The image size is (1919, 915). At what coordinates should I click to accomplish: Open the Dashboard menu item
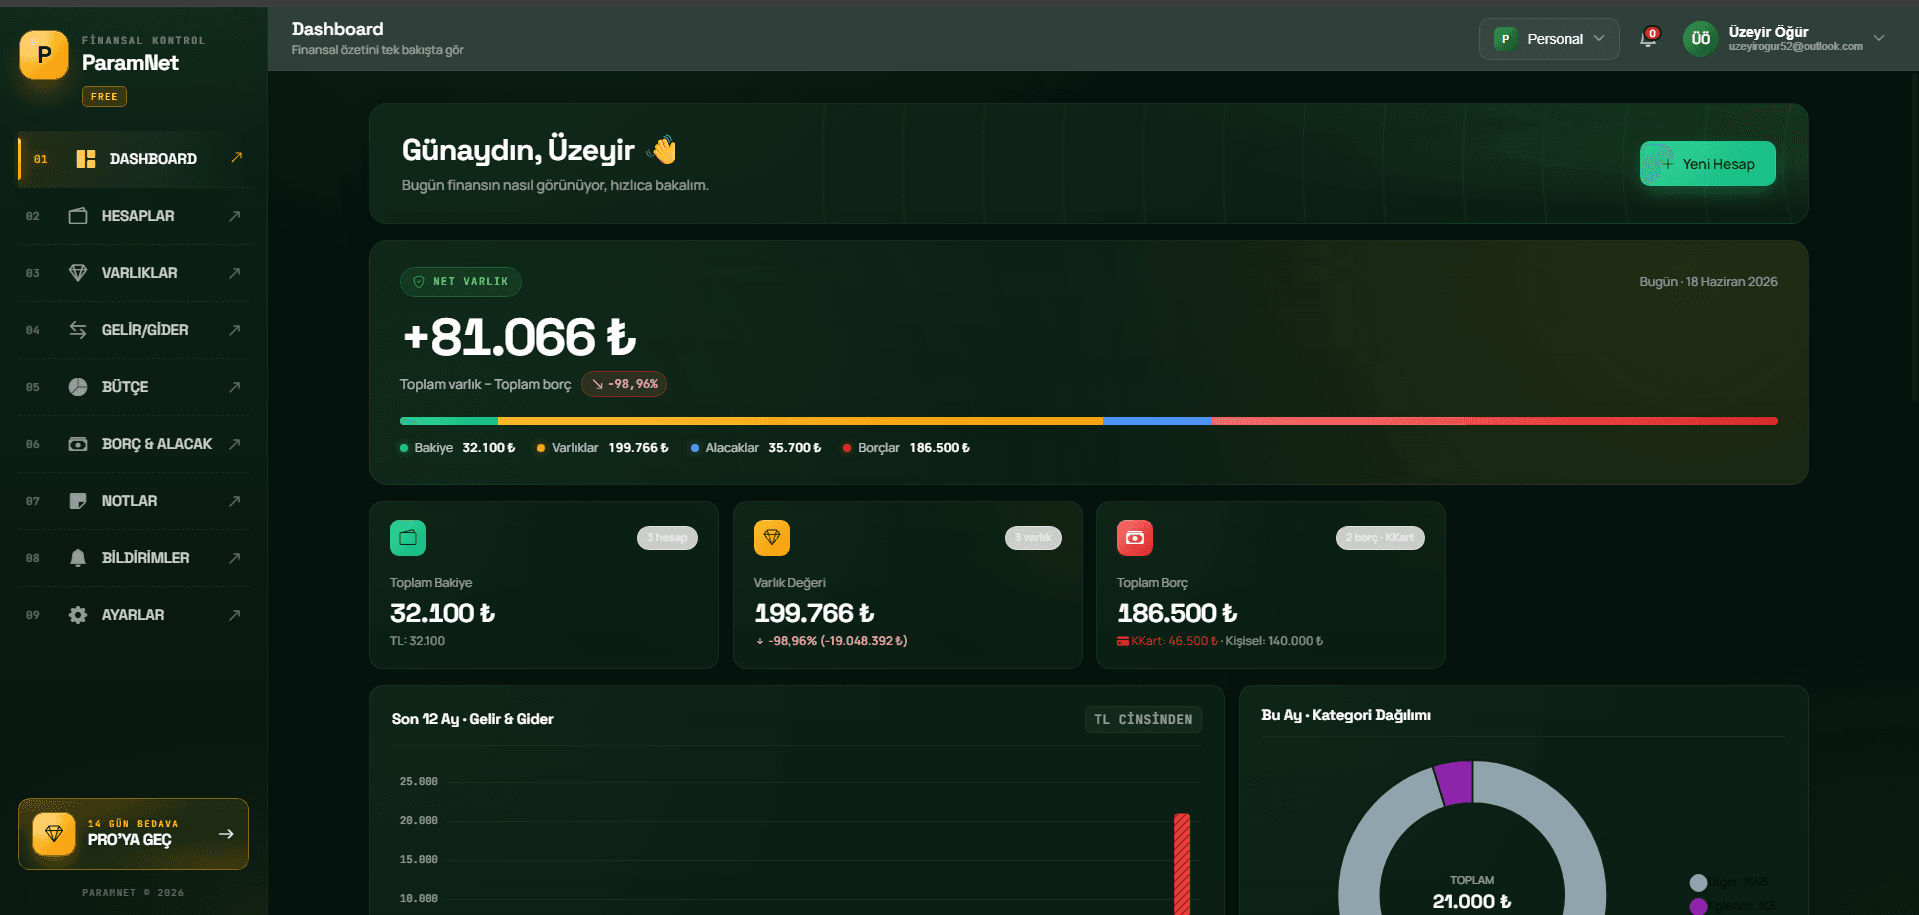pyautogui.click(x=134, y=159)
